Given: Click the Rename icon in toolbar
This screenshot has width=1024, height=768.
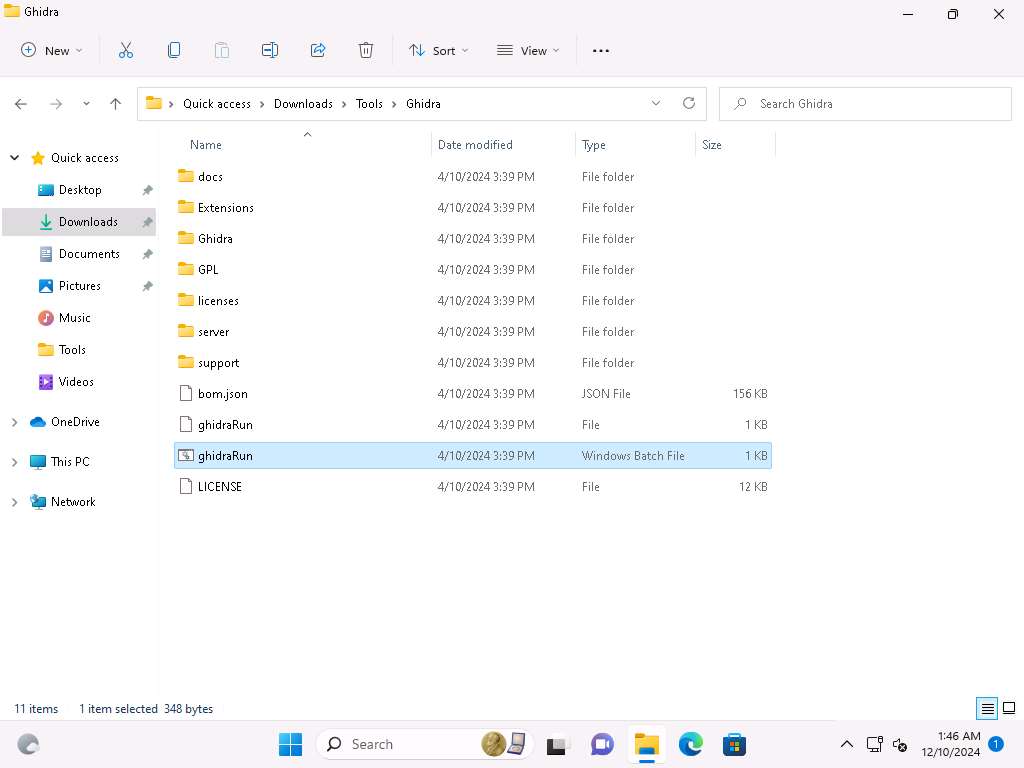Looking at the screenshot, I should (x=270, y=50).
